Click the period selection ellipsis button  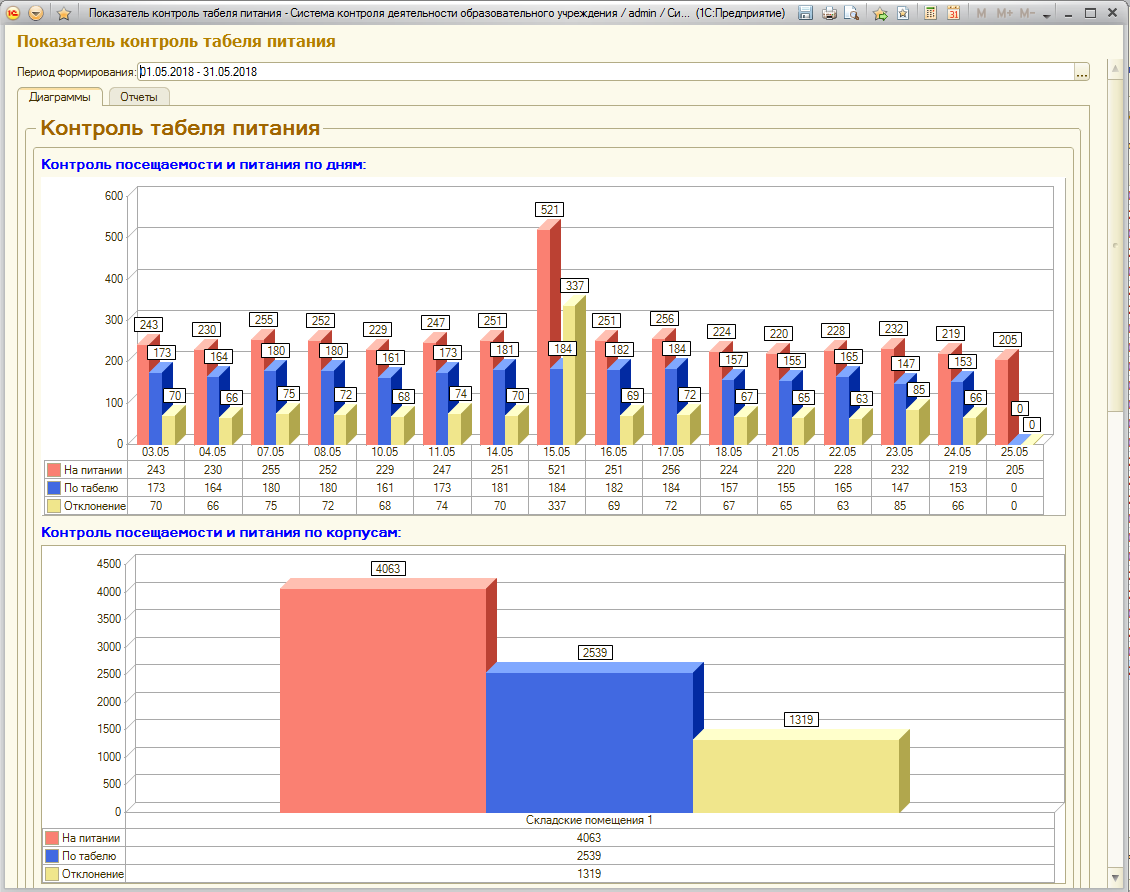1082,71
